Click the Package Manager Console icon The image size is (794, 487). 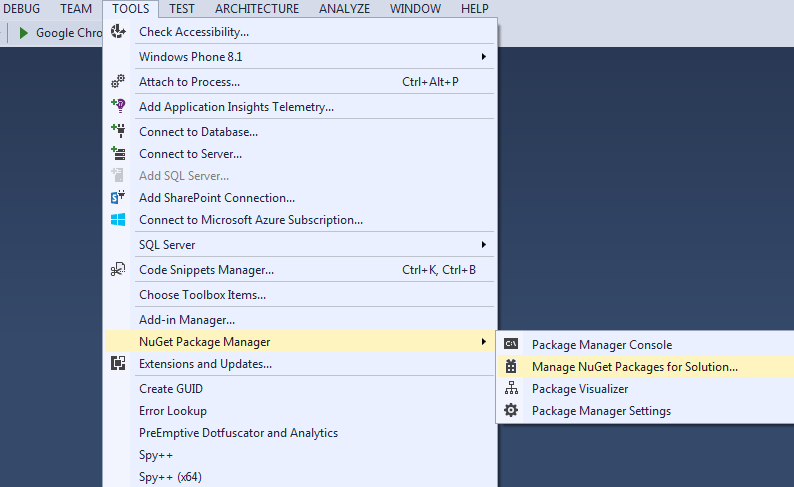coord(511,344)
